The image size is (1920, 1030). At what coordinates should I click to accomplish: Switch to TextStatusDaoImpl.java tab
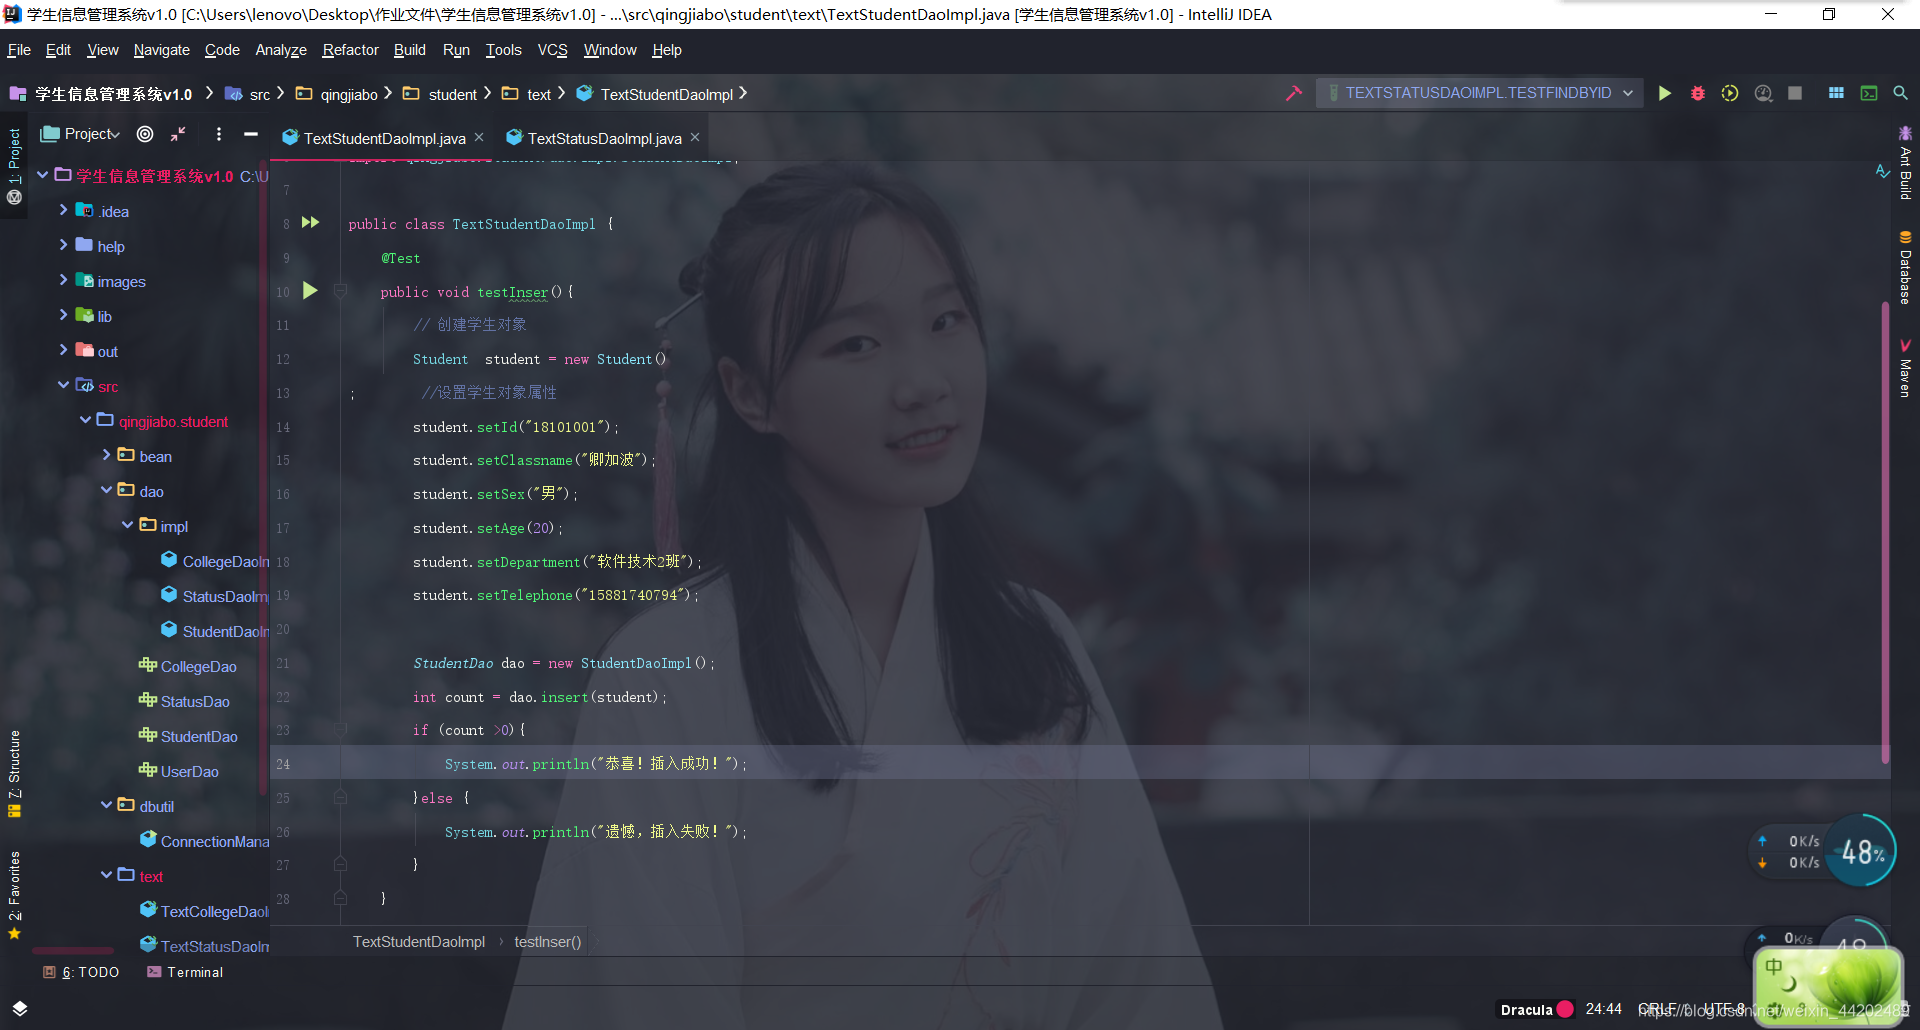click(604, 138)
